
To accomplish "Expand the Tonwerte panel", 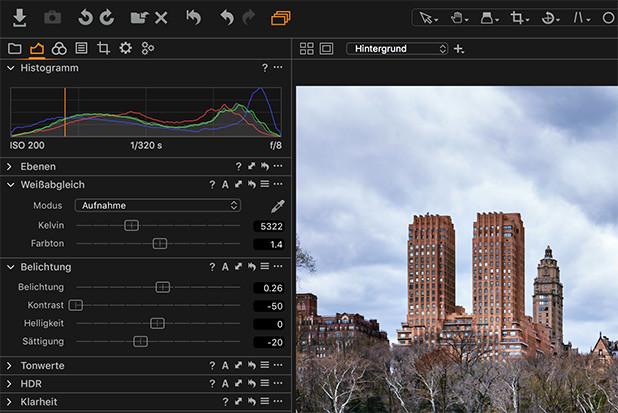I will [10, 366].
